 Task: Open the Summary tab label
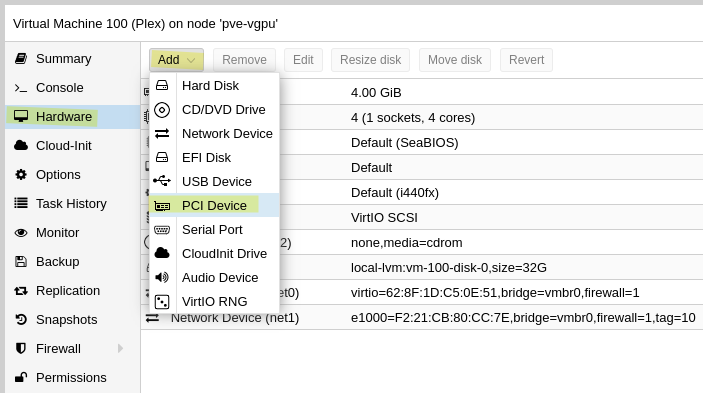(64, 59)
